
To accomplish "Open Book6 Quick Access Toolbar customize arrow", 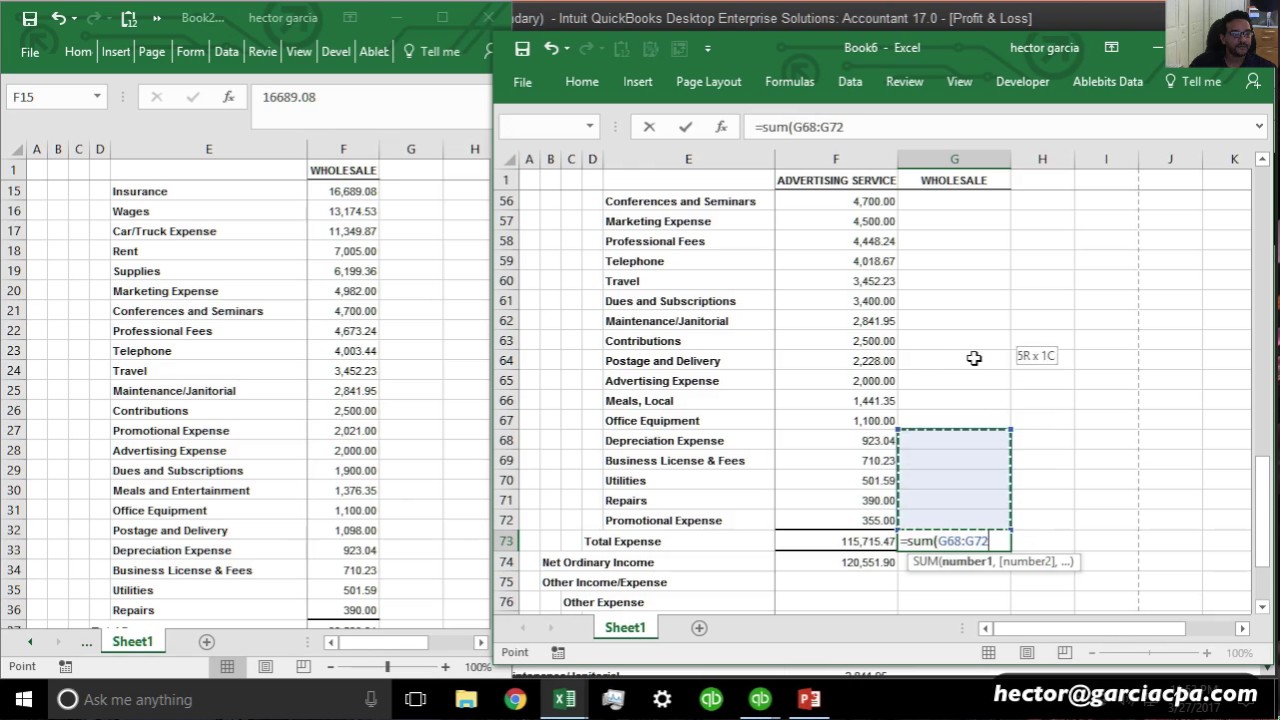I will click(707, 48).
